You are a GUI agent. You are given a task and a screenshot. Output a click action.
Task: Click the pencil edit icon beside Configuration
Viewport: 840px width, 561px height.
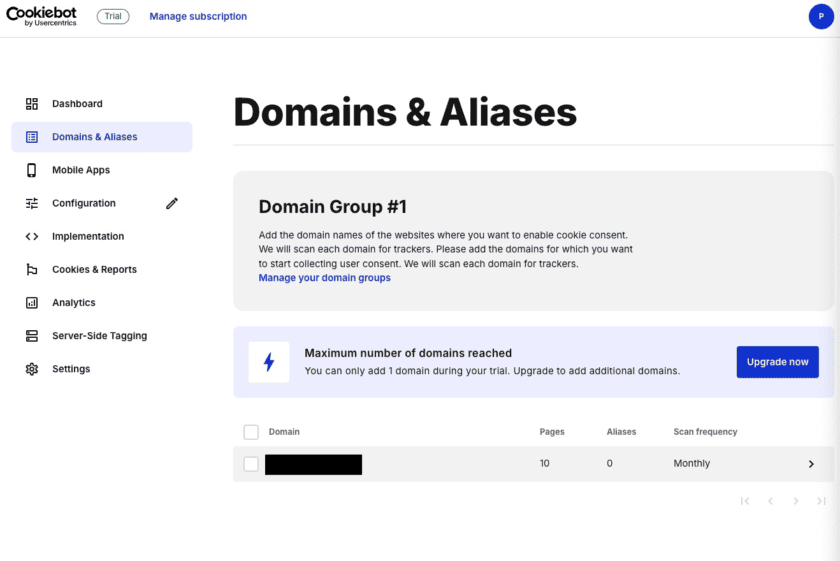tap(172, 203)
